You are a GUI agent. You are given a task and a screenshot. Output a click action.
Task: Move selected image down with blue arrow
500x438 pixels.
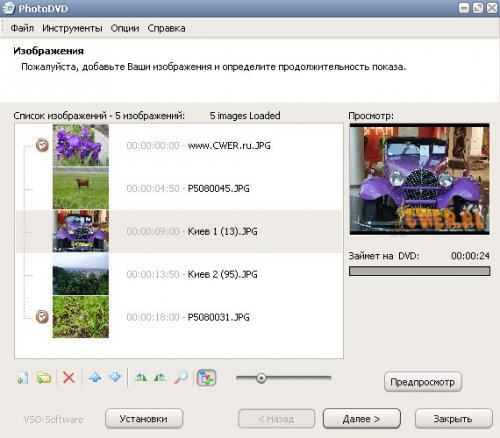click(x=115, y=378)
